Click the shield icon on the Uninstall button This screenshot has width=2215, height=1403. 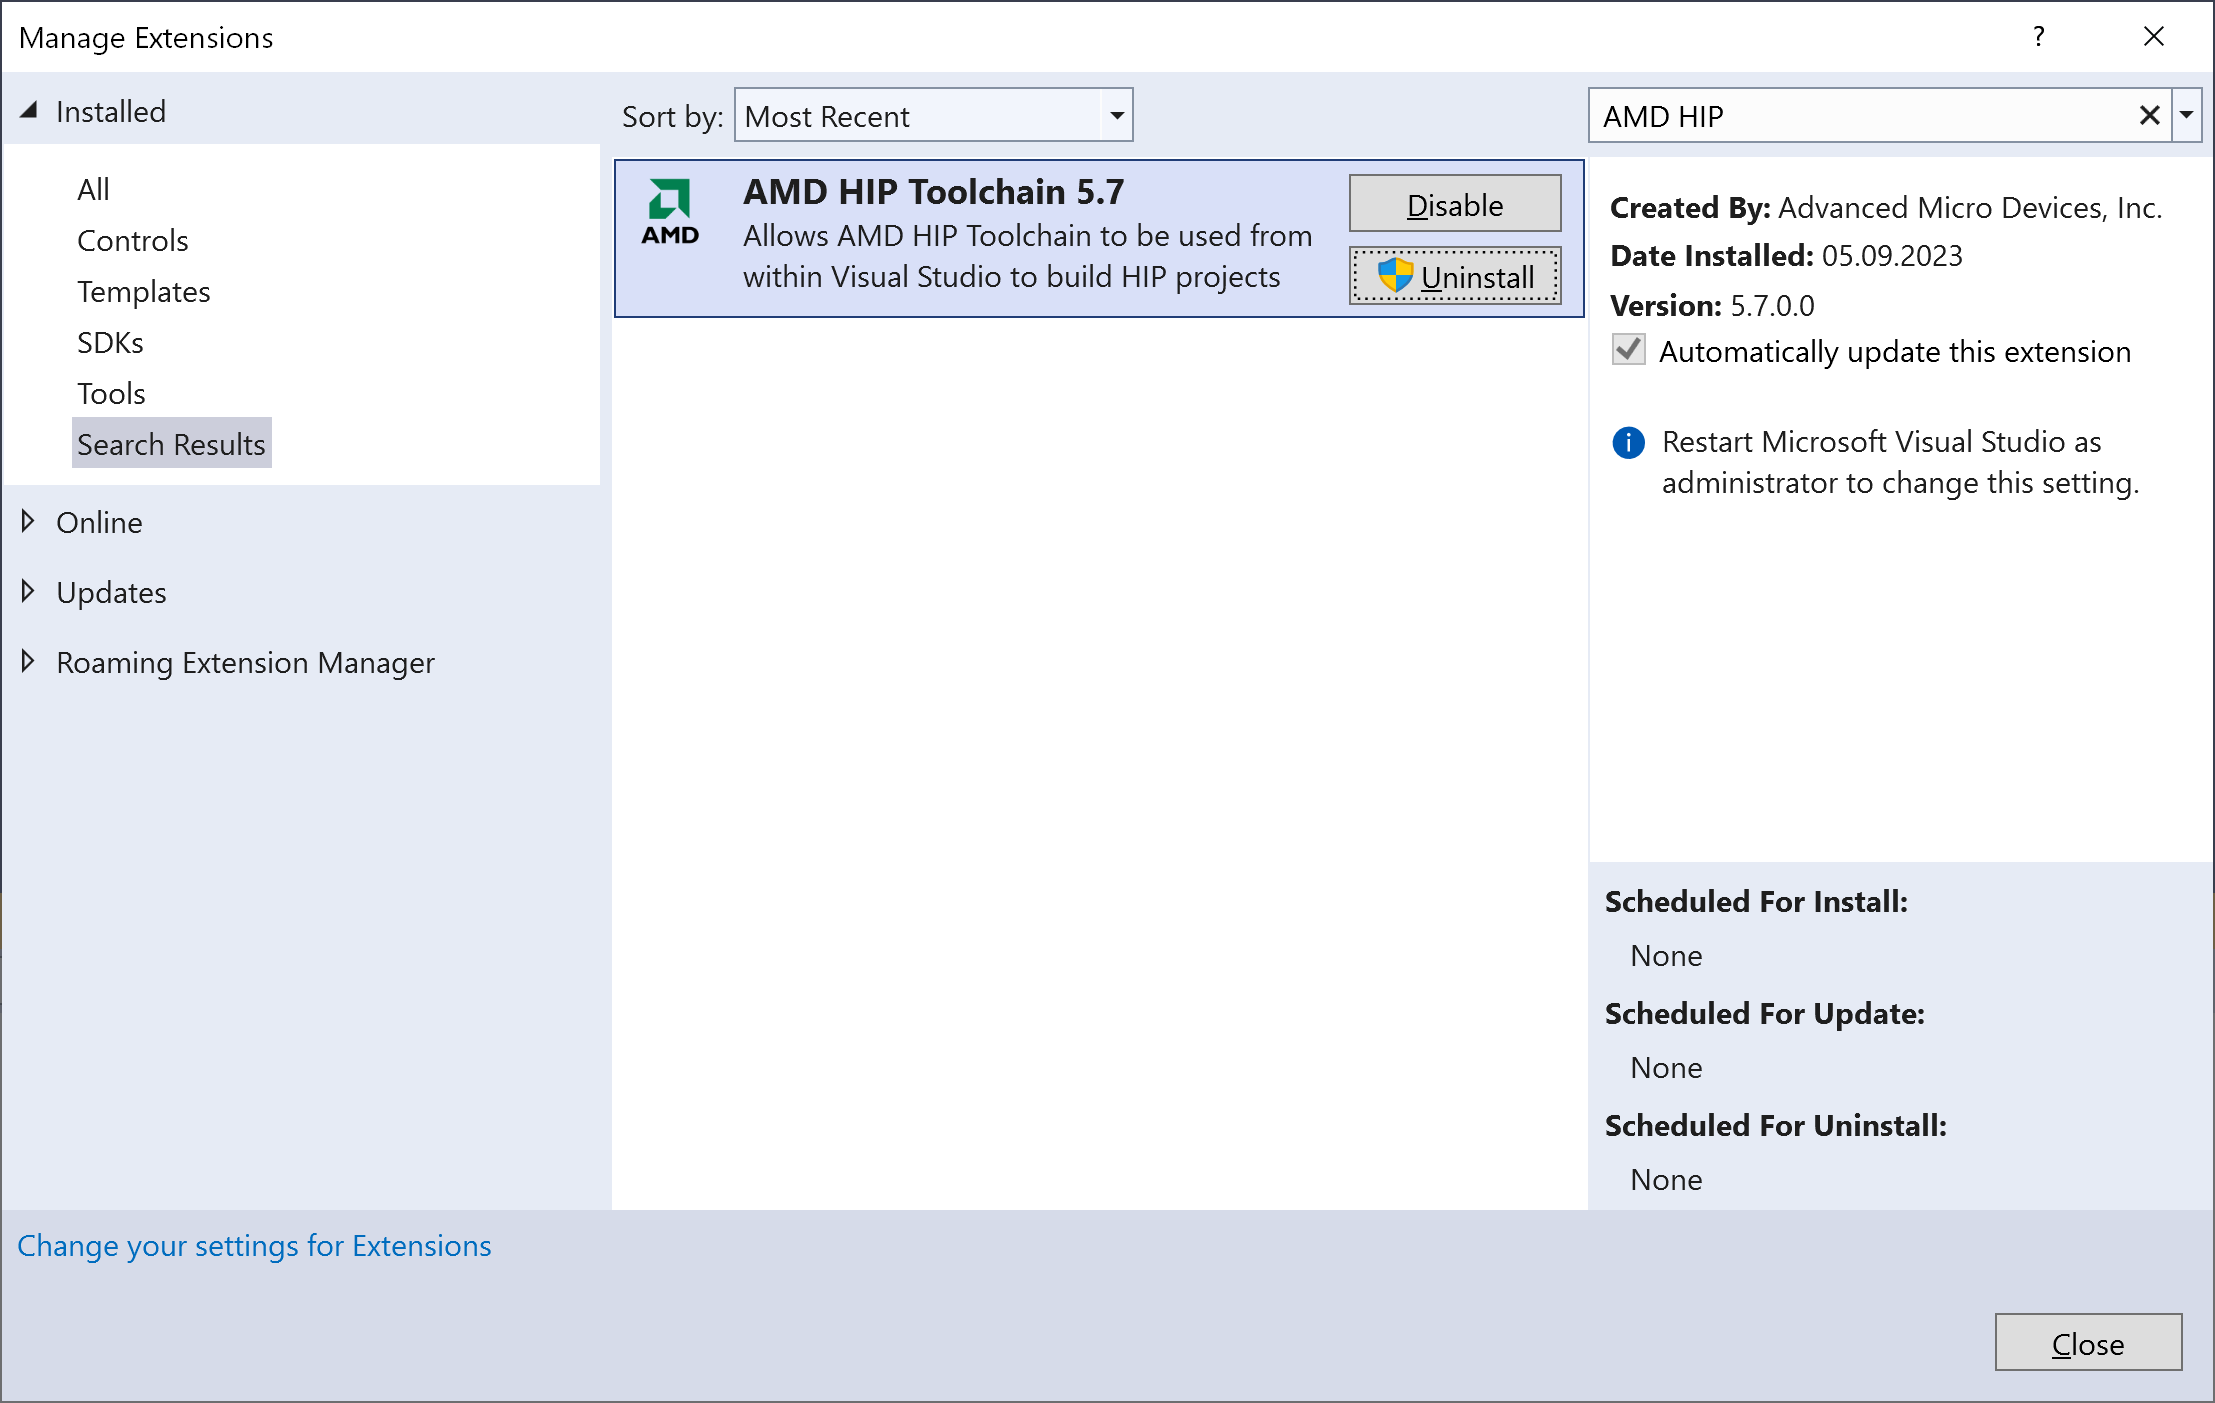[x=1395, y=276]
